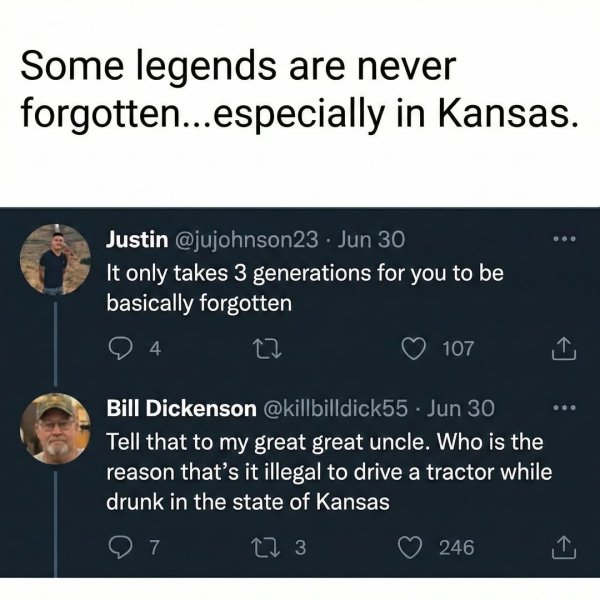Open Jun 30 timestamp on Justin's tweet
The height and width of the screenshot is (600, 600).
coord(370,240)
